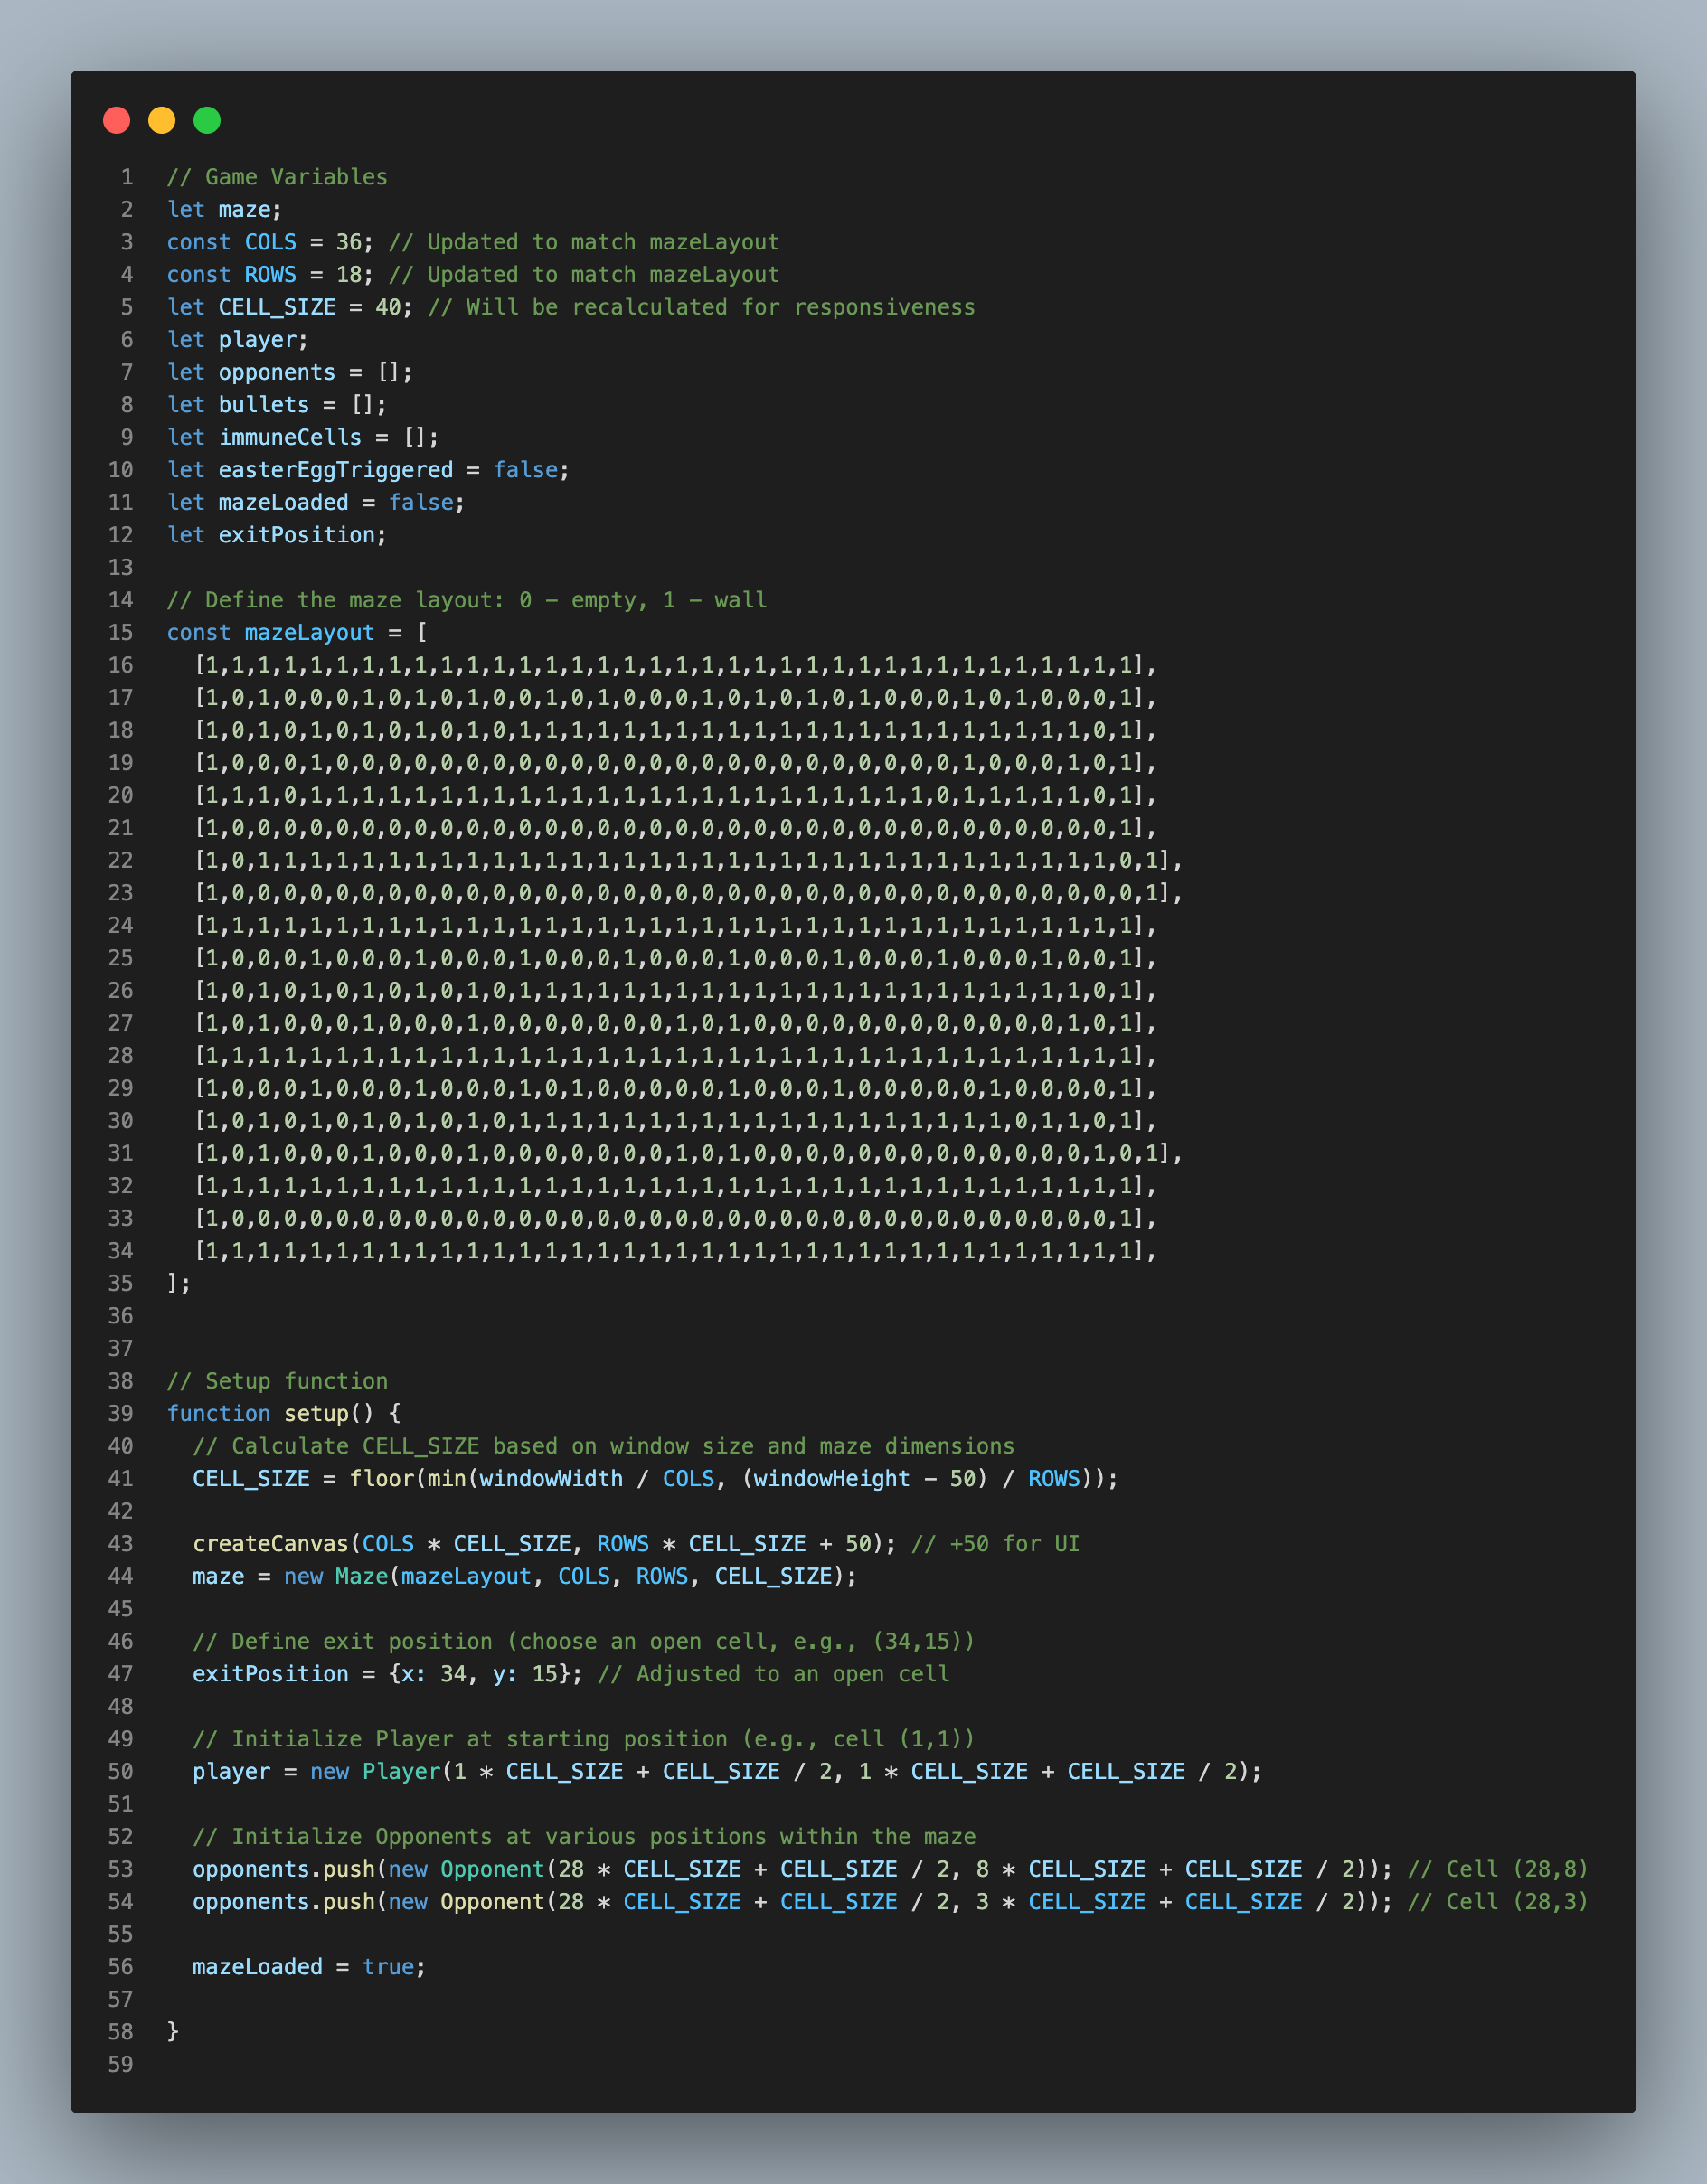Click 'opponents.push' on line 53
Screen dimensions: 1707x2184
pos(284,1870)
